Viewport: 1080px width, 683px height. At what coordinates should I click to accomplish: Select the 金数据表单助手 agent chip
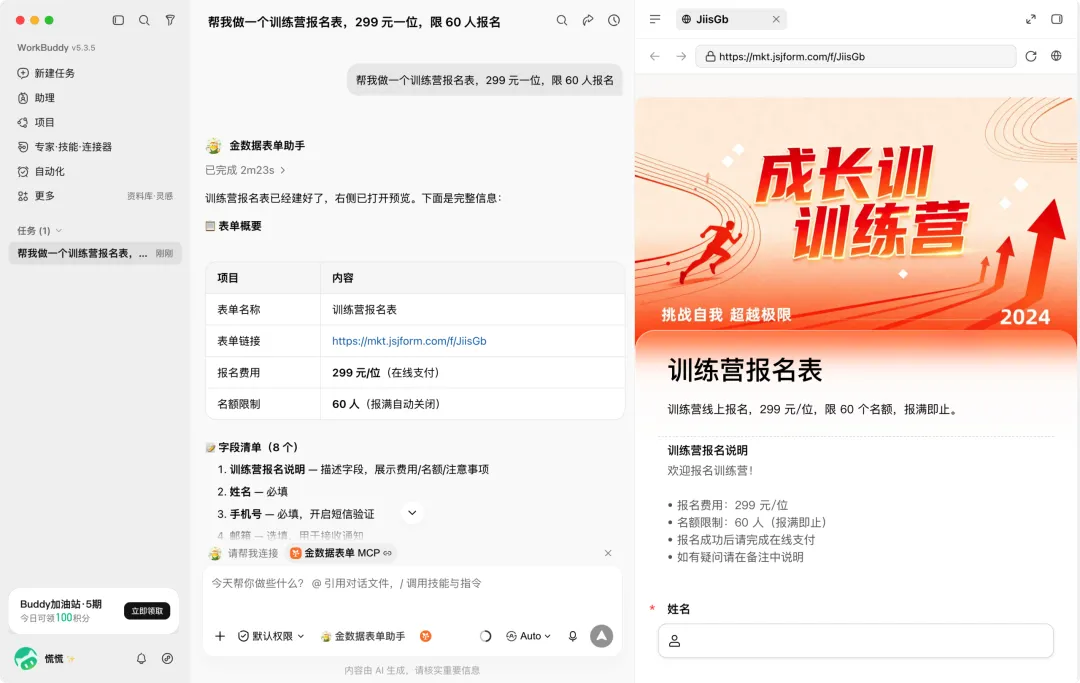pos(363,636)
